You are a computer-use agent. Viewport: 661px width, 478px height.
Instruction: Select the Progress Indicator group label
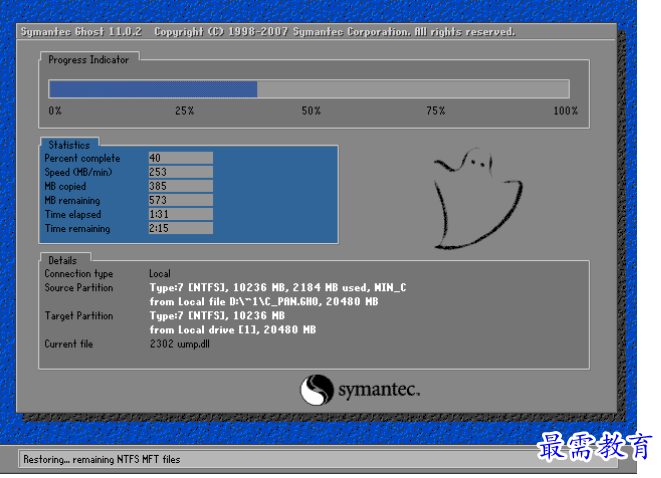point(89,60)
